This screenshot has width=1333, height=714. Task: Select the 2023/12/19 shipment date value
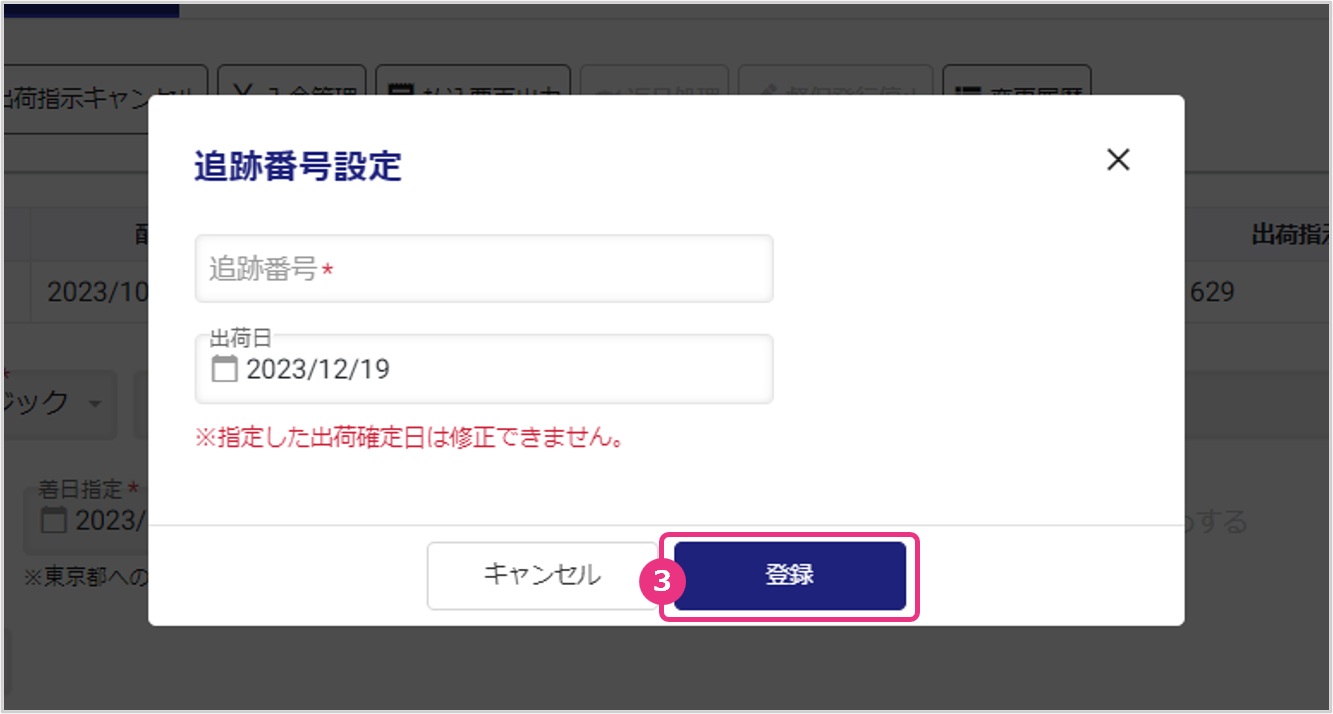(318, 369)
